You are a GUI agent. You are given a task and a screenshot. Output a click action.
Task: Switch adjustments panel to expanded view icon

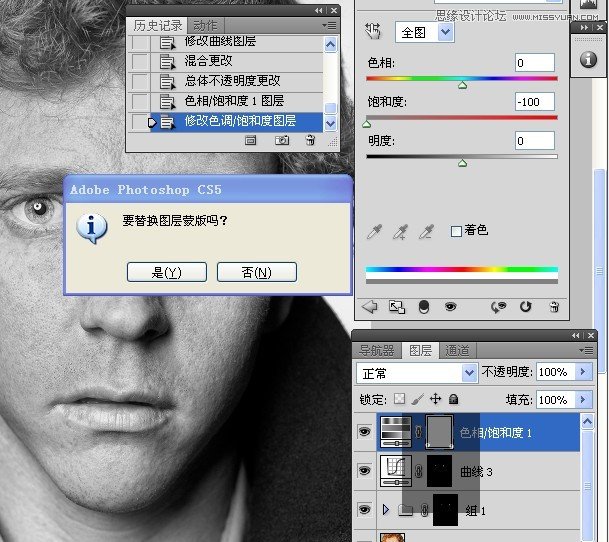click(x=397, y=307)
